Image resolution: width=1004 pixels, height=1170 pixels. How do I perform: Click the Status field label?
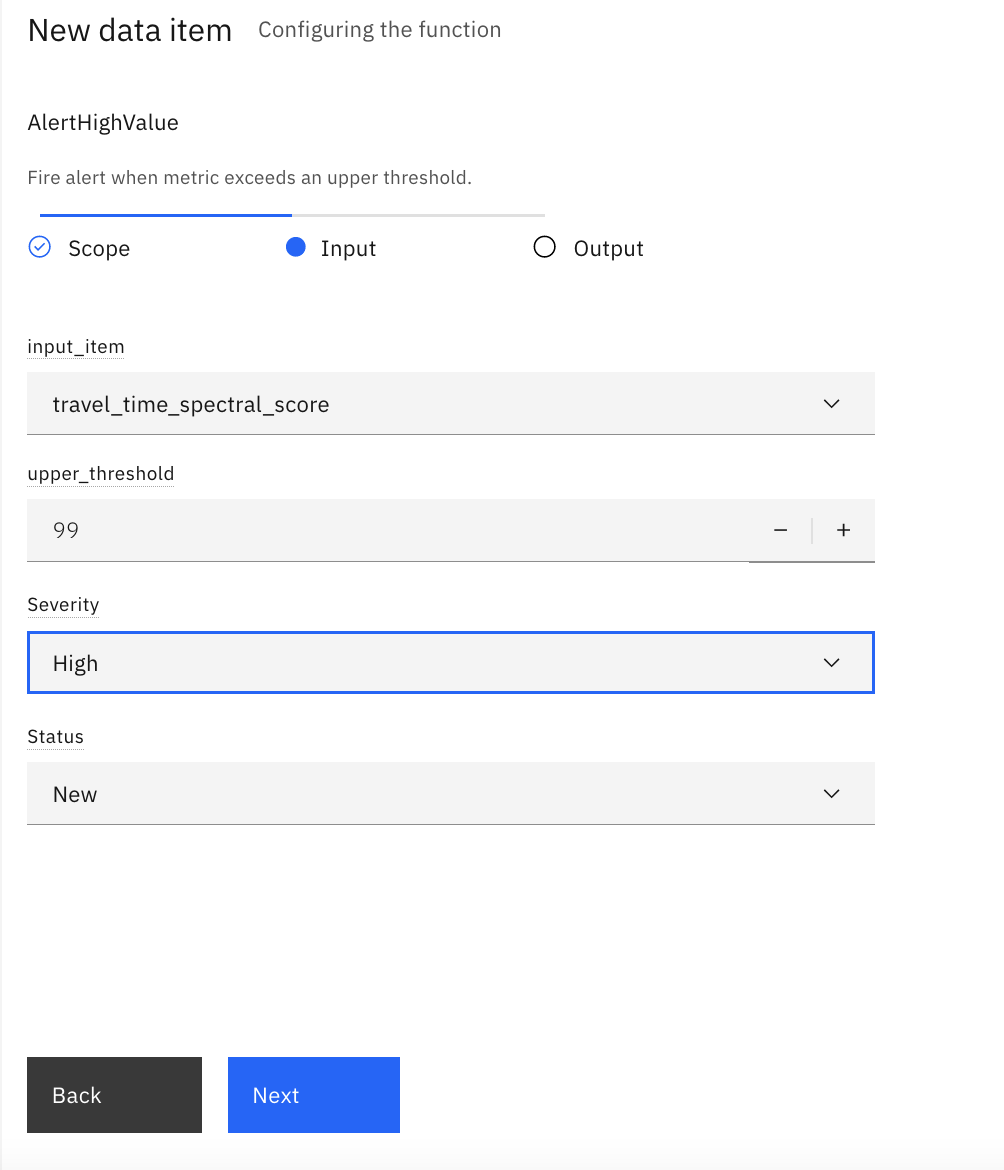point(55,736)
